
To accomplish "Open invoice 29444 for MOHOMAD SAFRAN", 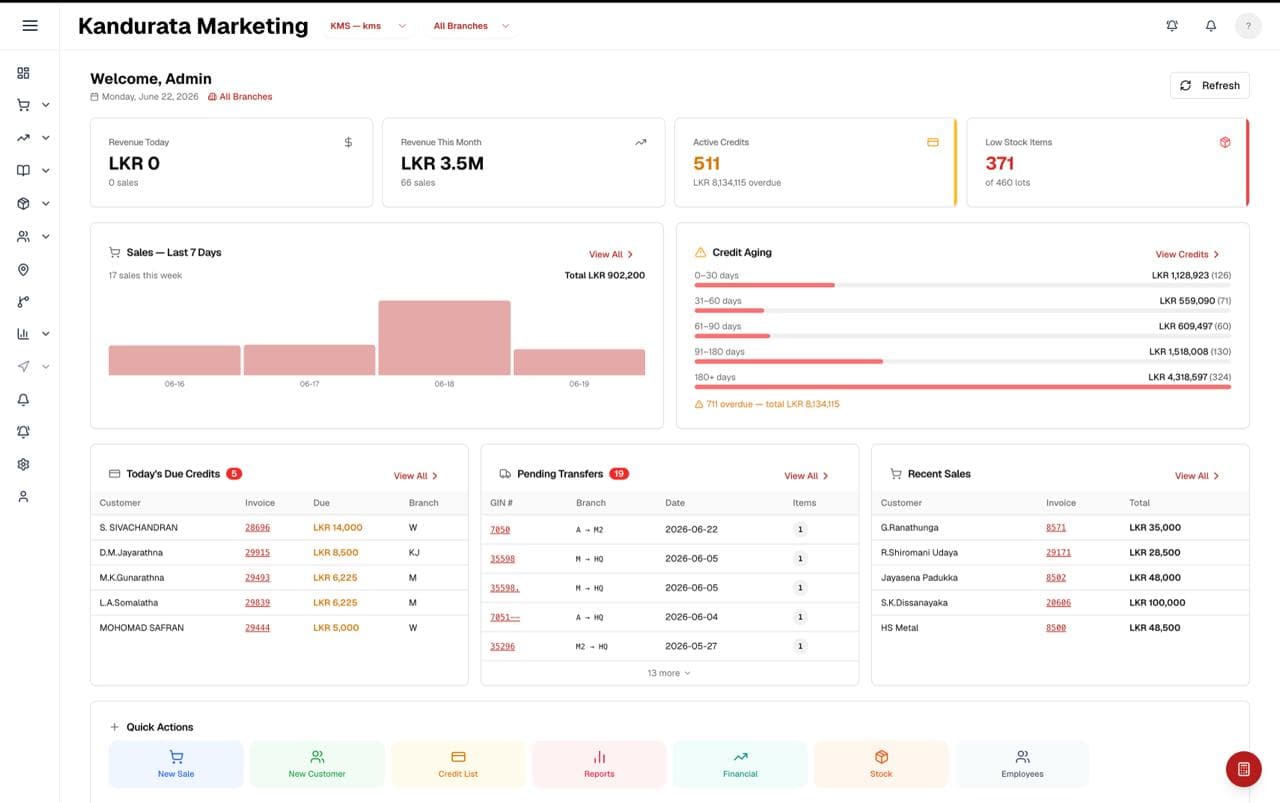I will tap(257, 627).
